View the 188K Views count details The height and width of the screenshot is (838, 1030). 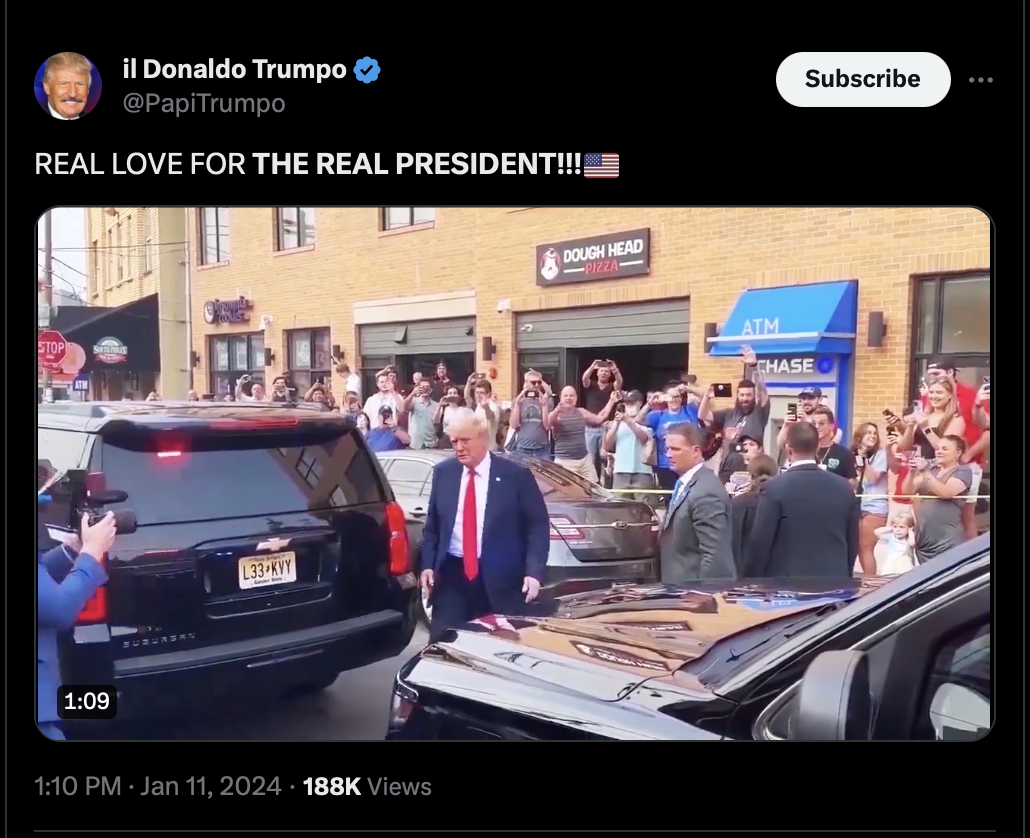click(x=367, y=786)
